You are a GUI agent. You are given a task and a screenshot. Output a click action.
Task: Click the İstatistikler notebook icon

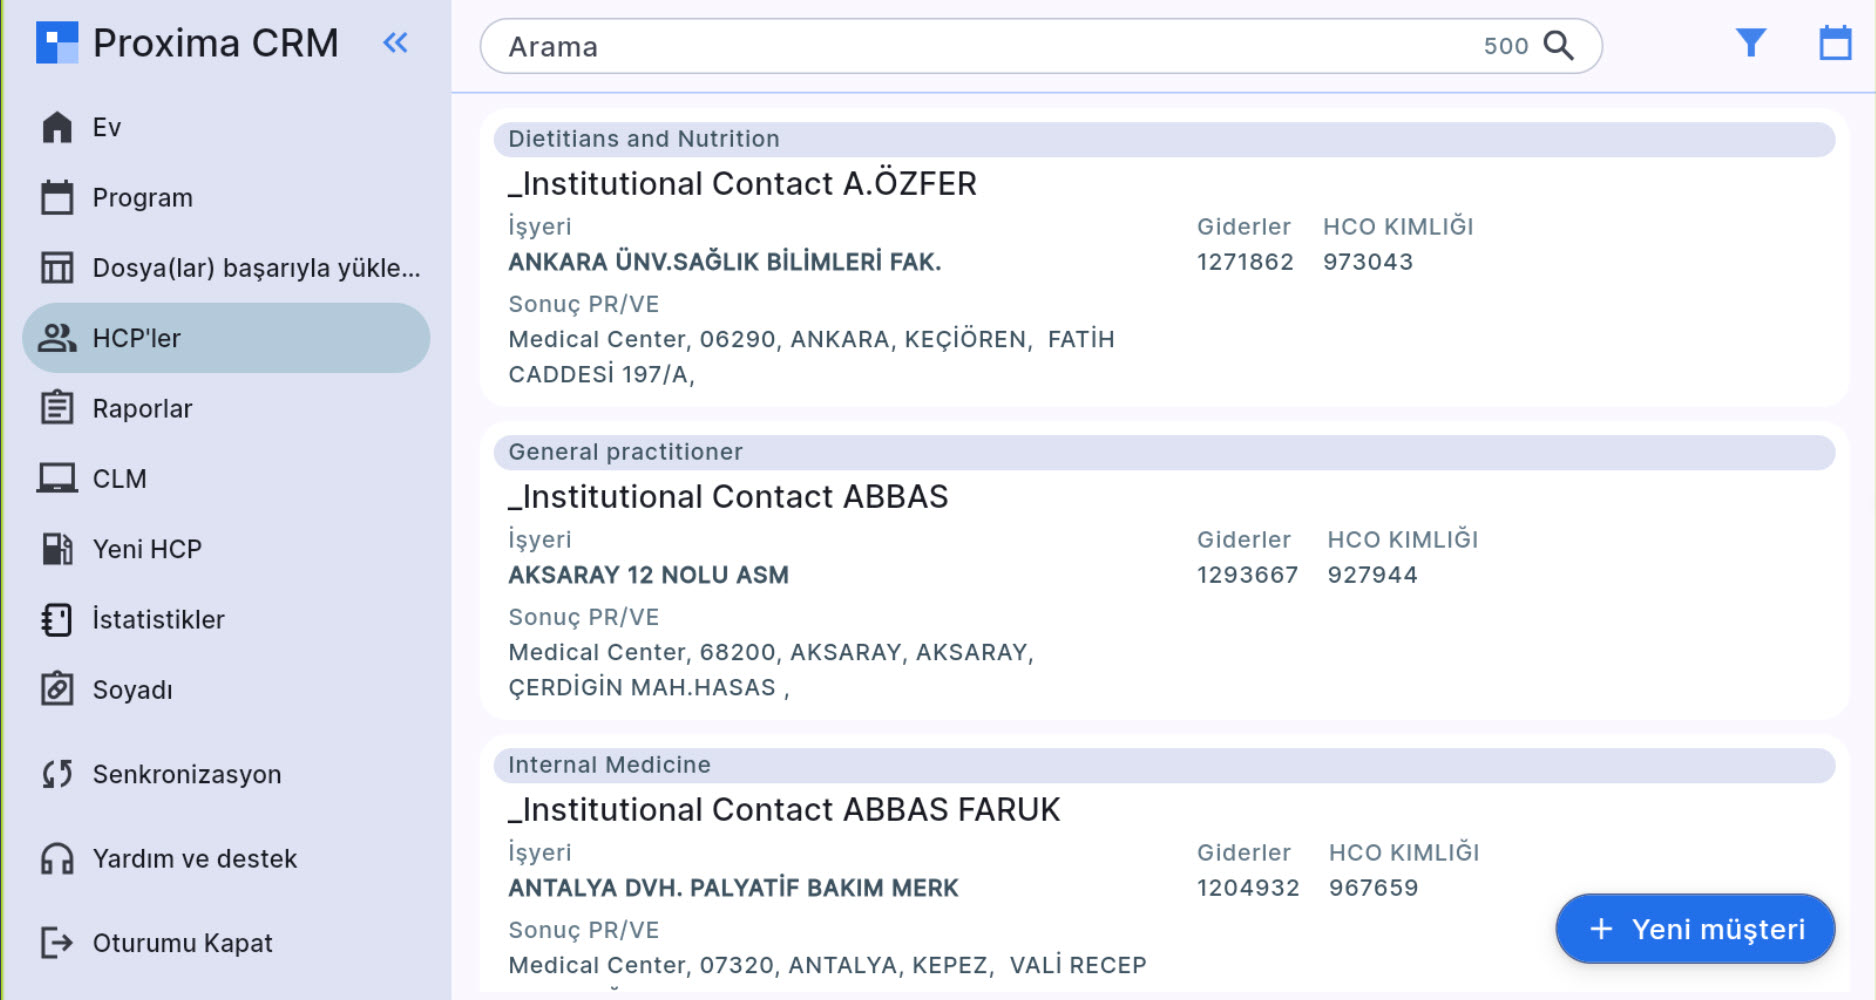pyautogui.click(x=57, y=620)
